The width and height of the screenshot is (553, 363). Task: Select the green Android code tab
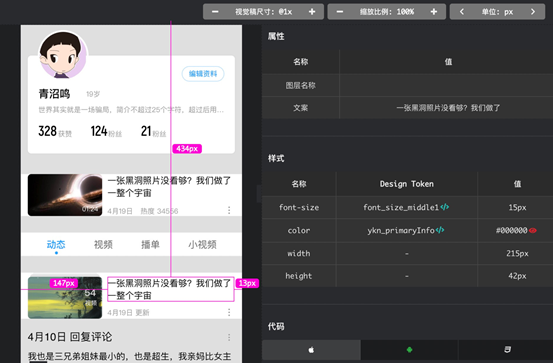[409, 350]
